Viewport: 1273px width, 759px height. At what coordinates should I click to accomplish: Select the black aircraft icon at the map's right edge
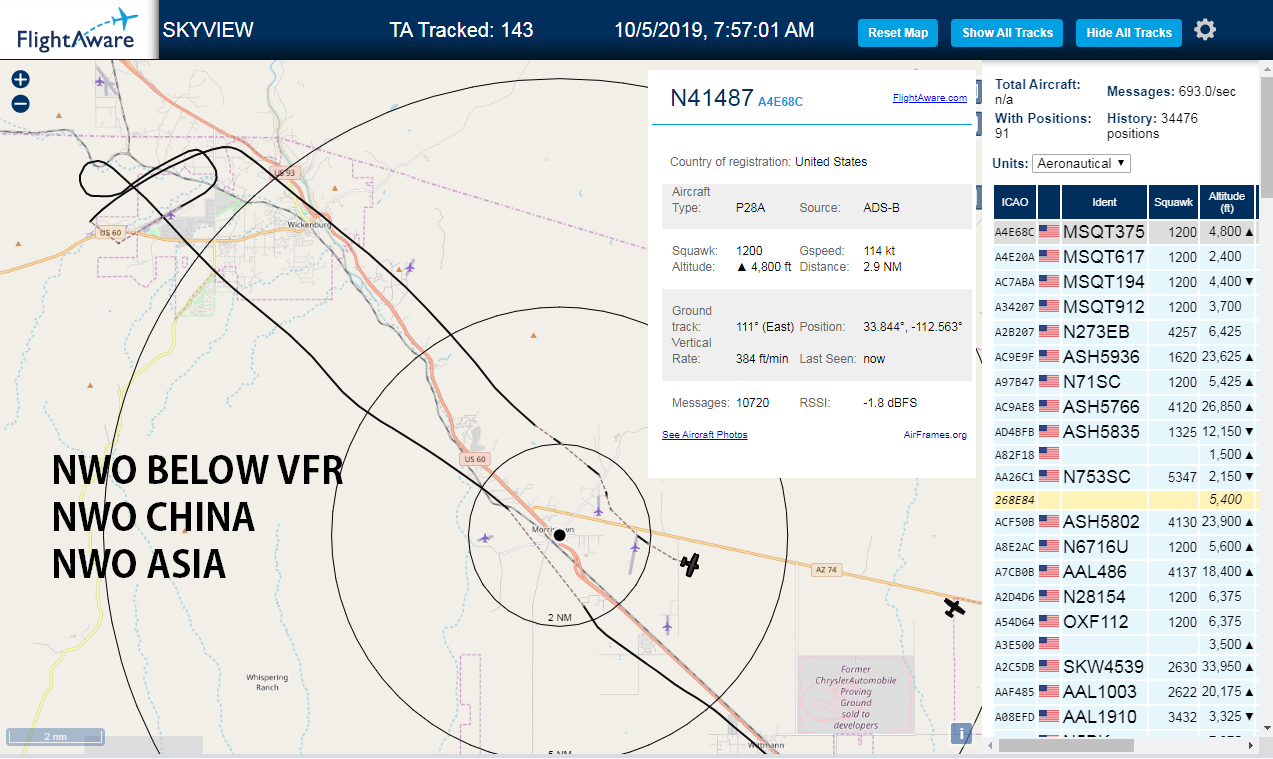click(955, 607)
